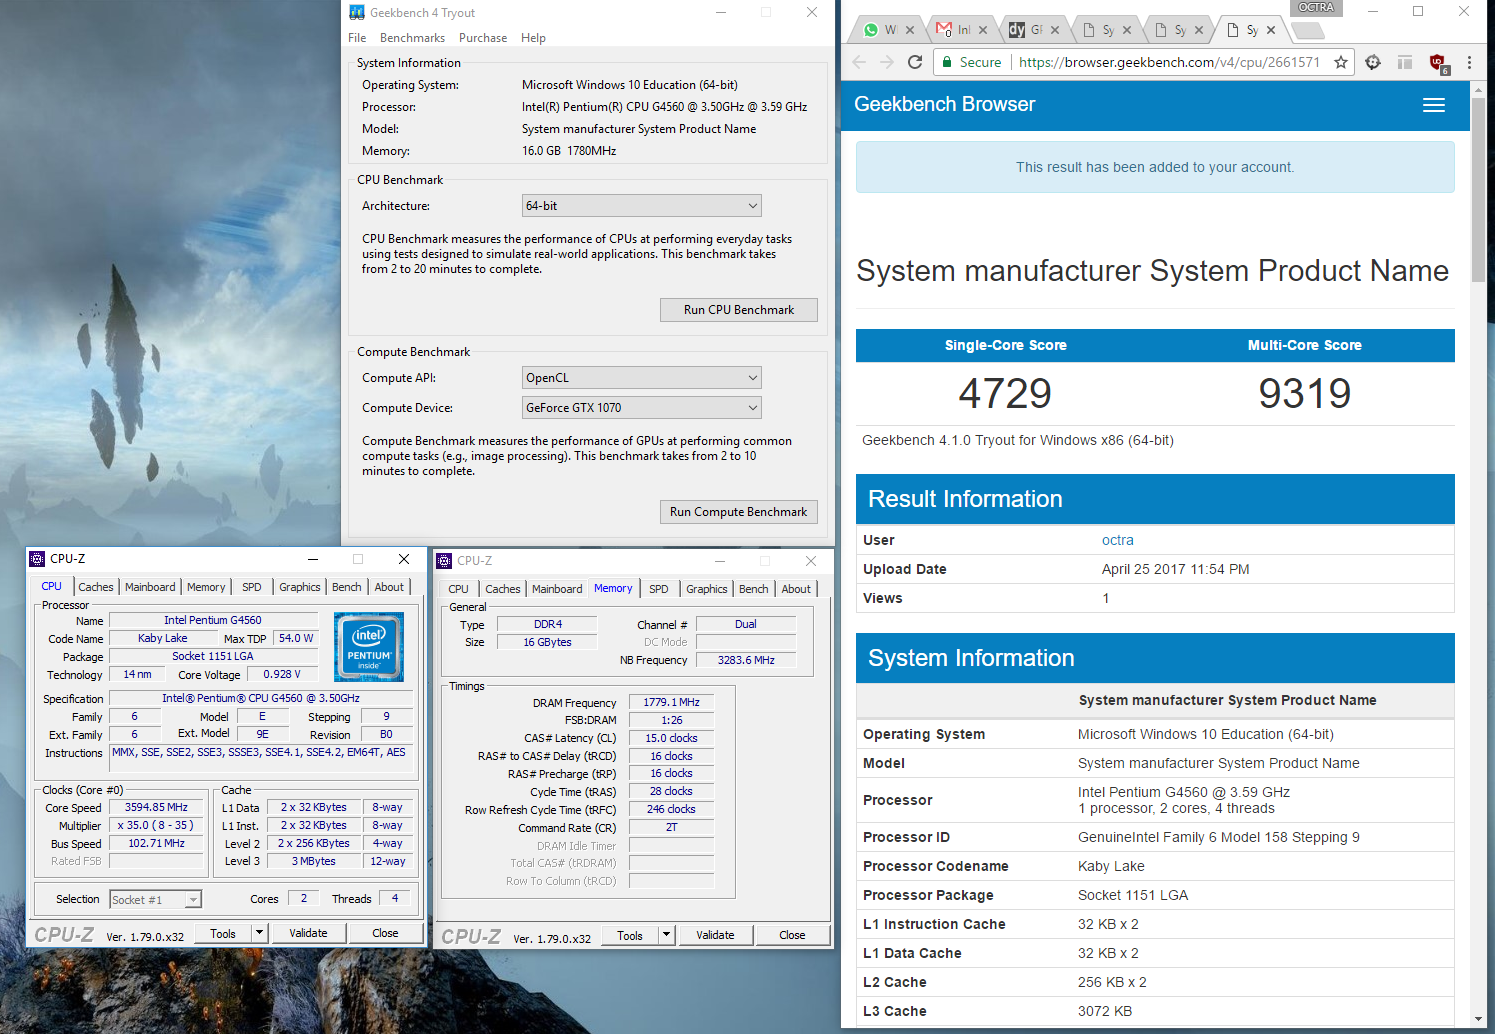Image resolution: width=1495 pixels, height=1034 pixels.
Task: Open the crosshair extension icon
Action: pos(1373,62)
